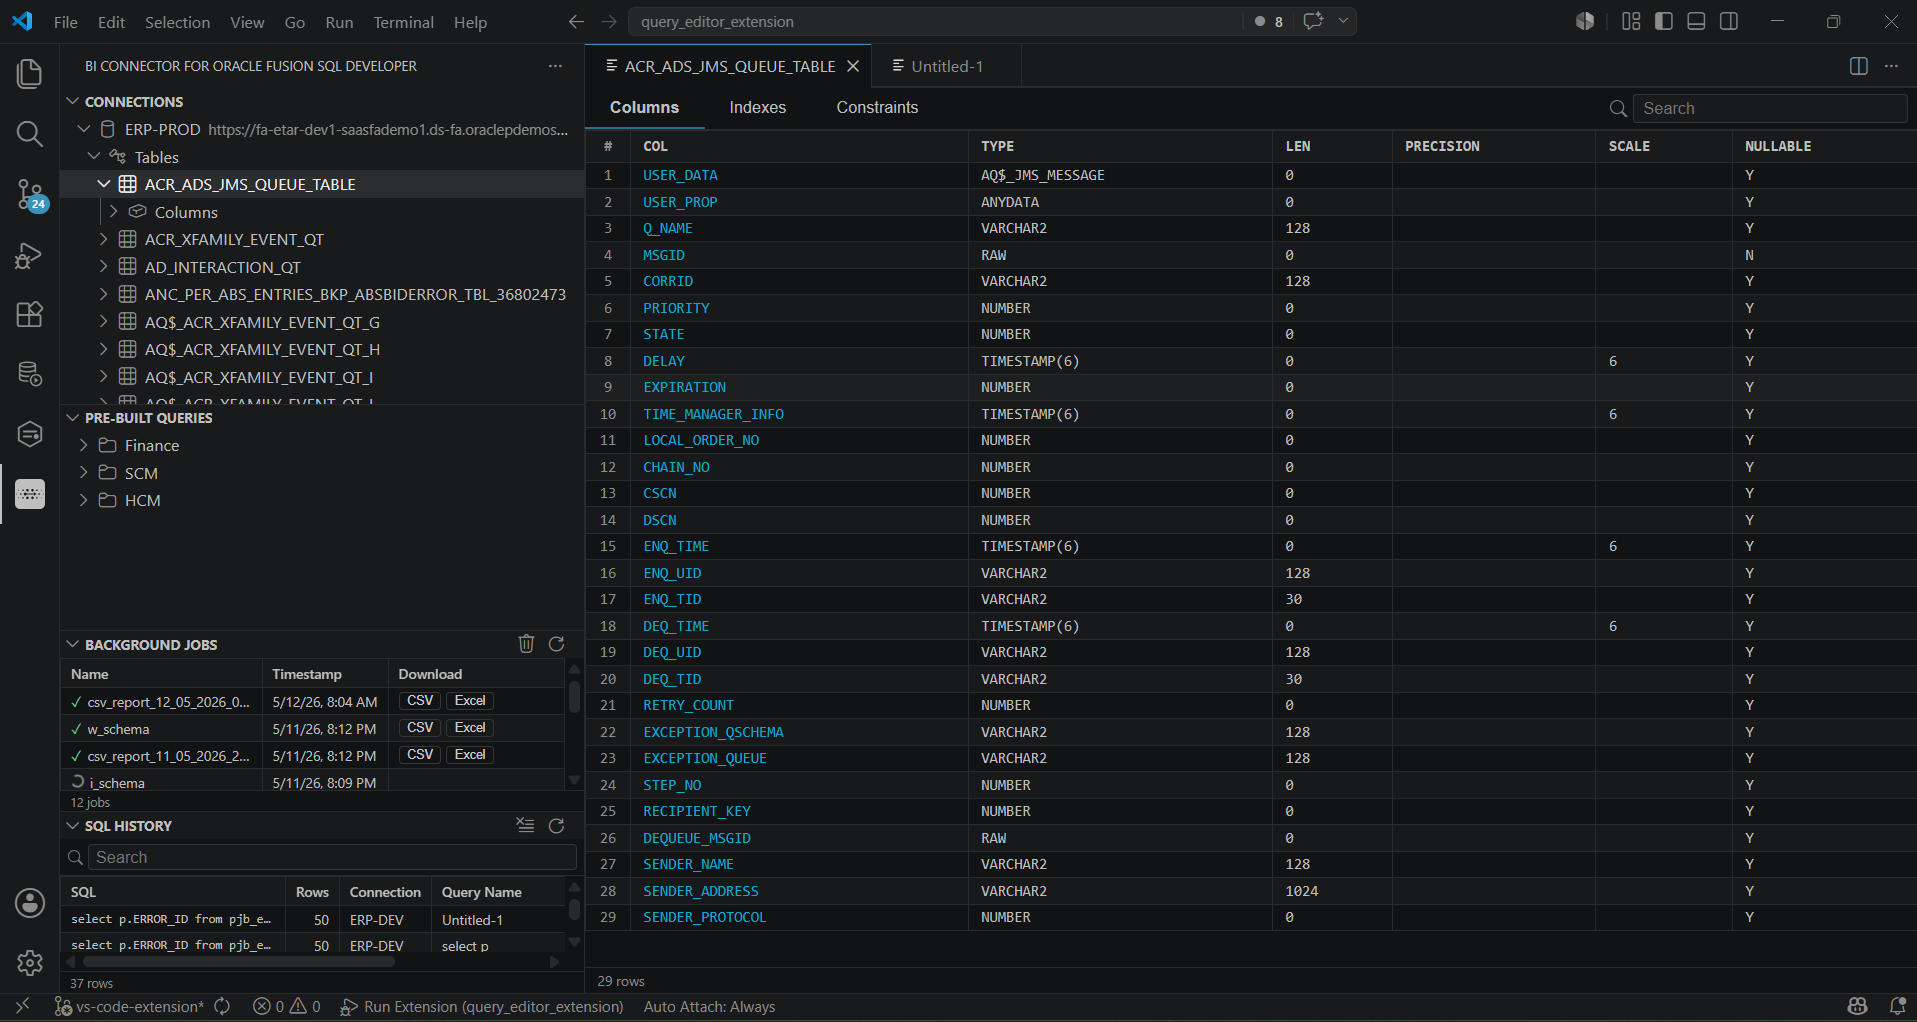Open Source Control view with 24 badge

[x=30, y=194]
